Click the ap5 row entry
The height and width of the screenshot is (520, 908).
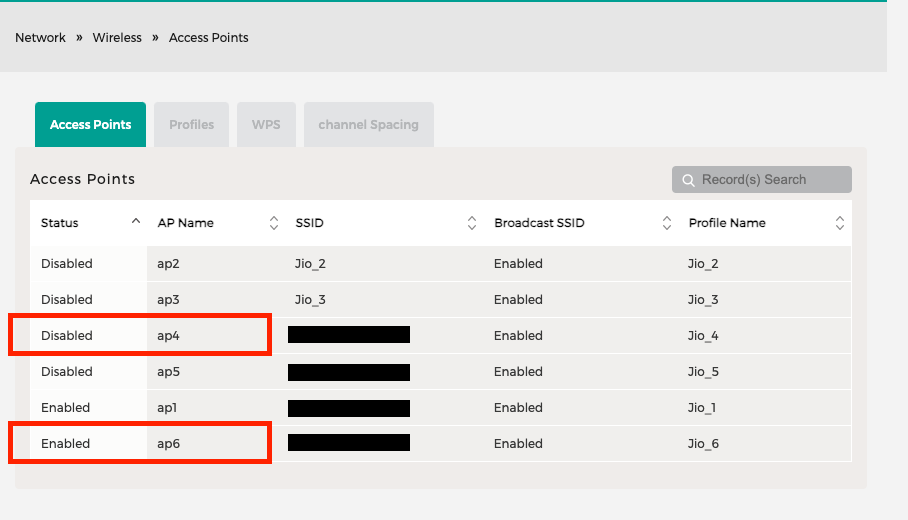tap(441, 372)
